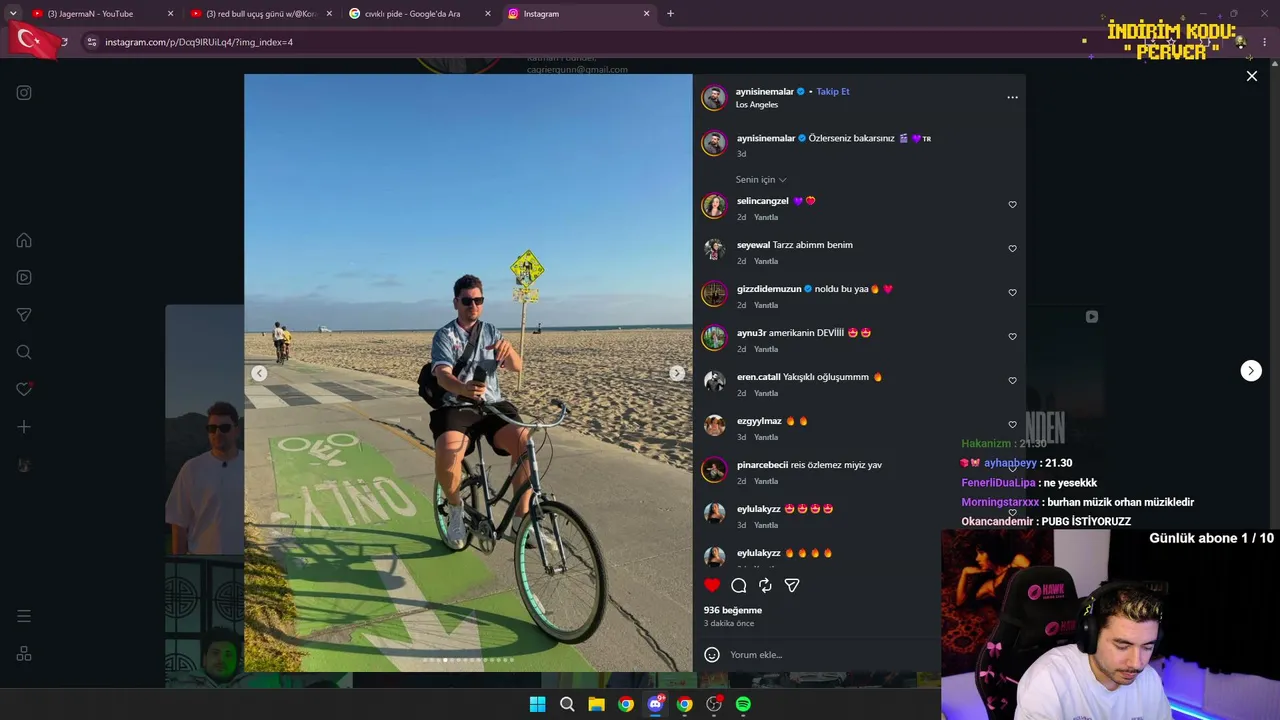Reply to aynu3r's comment with Yanıtla

(x=766, y=349)
